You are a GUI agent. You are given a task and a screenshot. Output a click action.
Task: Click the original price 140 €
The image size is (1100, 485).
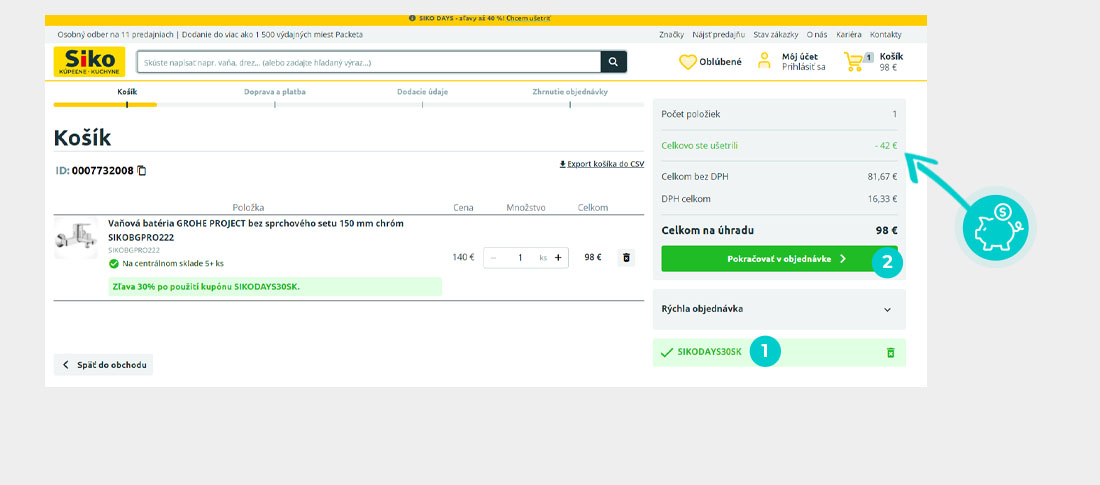pos(464,258)
